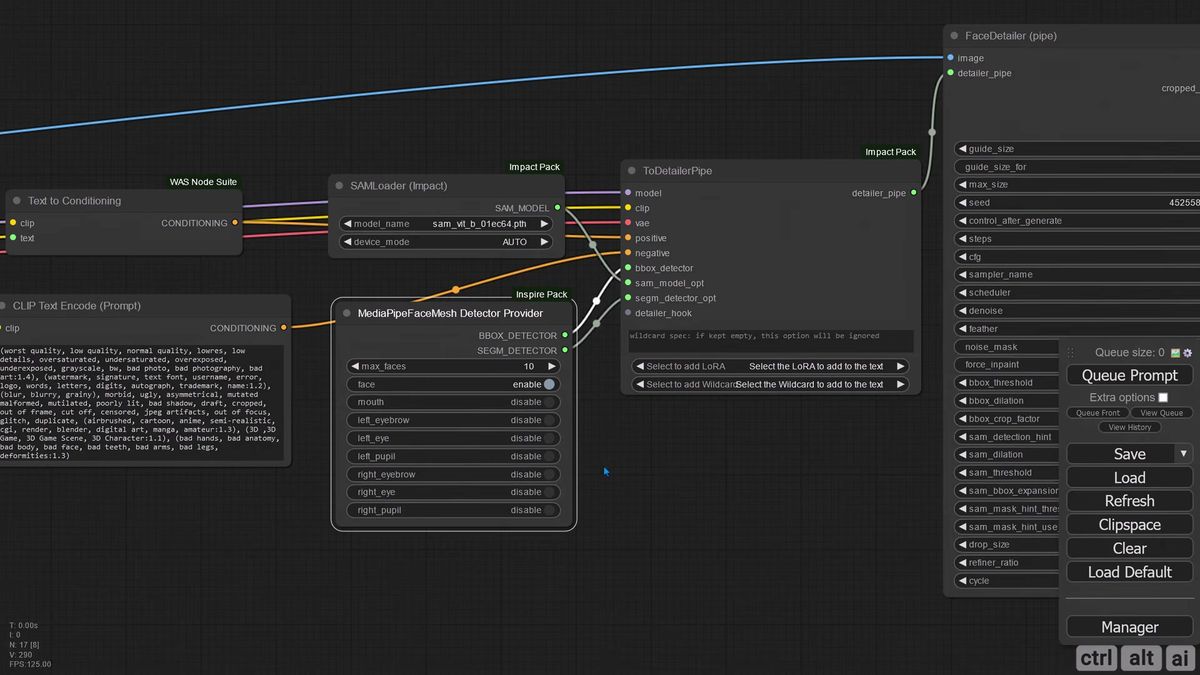This screenshot has height=675, width=1200.
Task: Click the negative prompt text area in CLIP Text Encode
Action: (143, 403)
